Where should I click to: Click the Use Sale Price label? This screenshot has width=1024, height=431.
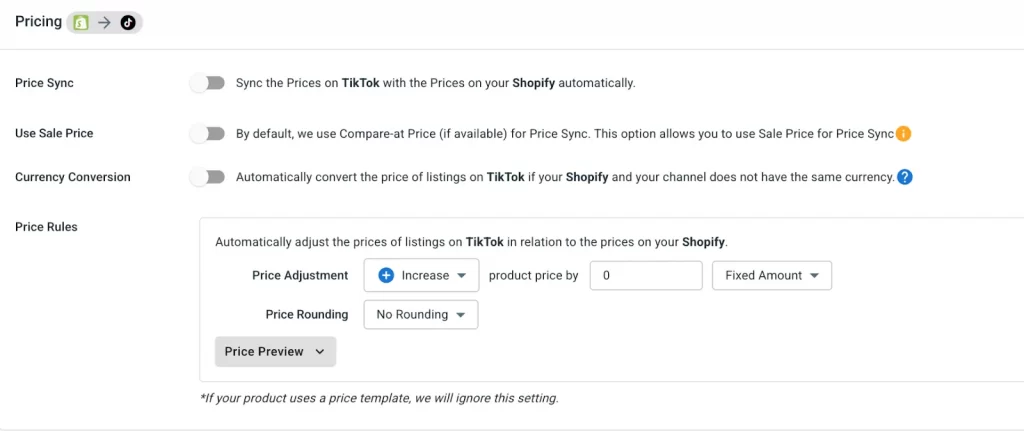tap(54, 133)
